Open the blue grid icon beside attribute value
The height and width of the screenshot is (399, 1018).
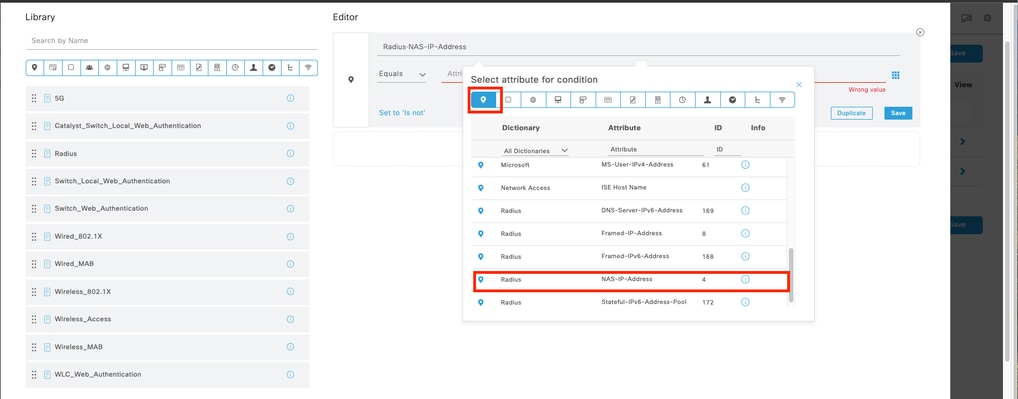click(896, 75)
